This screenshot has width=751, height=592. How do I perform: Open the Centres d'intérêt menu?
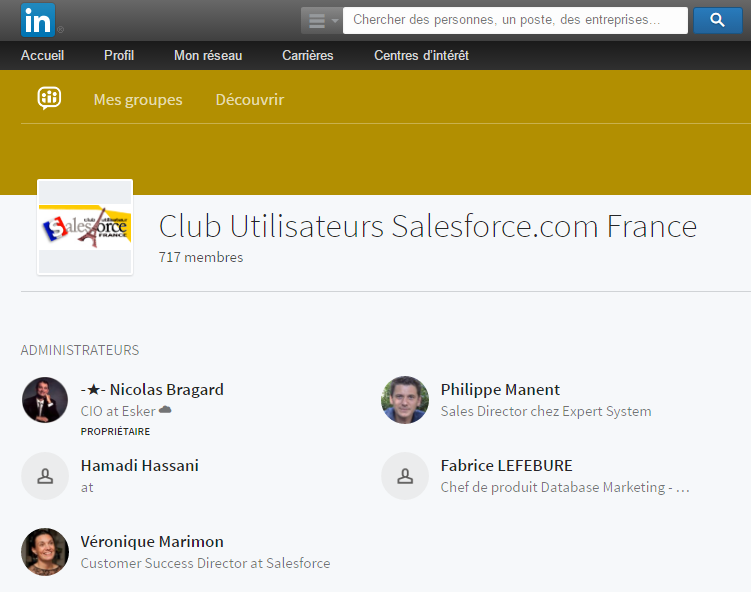pyautogui.click(x=421, y=56)
